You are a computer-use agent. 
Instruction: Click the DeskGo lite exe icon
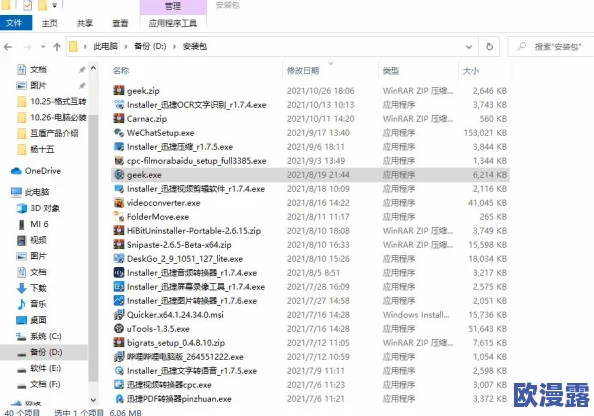119,259
